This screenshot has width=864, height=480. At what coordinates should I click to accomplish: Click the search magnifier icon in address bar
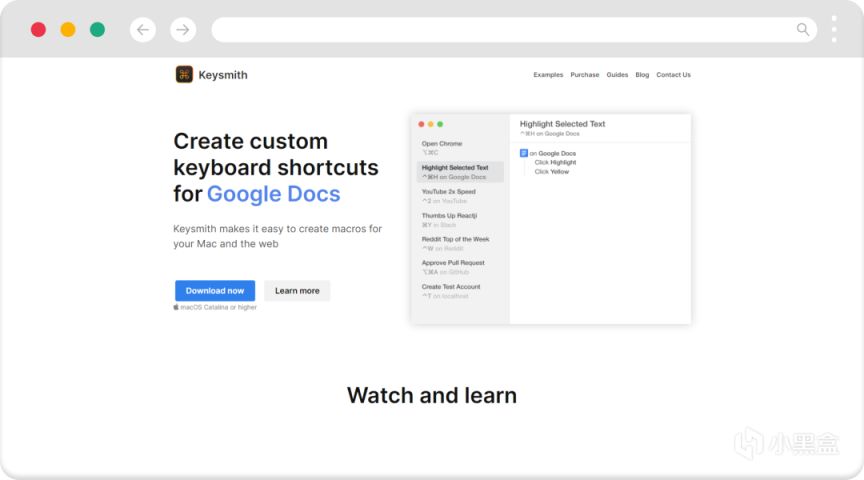[803, 29]
